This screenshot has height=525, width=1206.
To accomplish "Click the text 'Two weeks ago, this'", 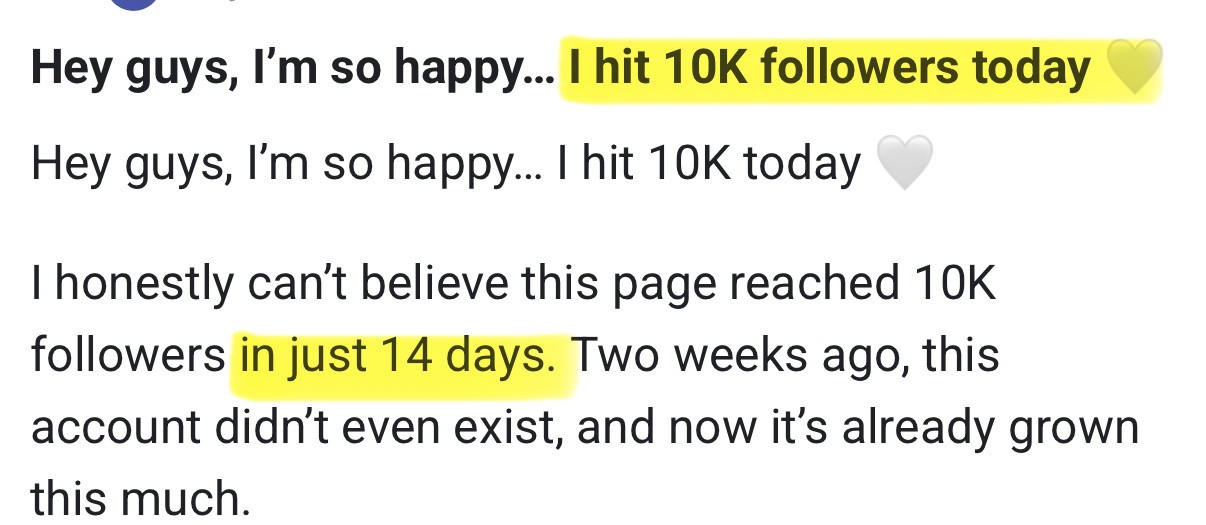I will point(784,356).
